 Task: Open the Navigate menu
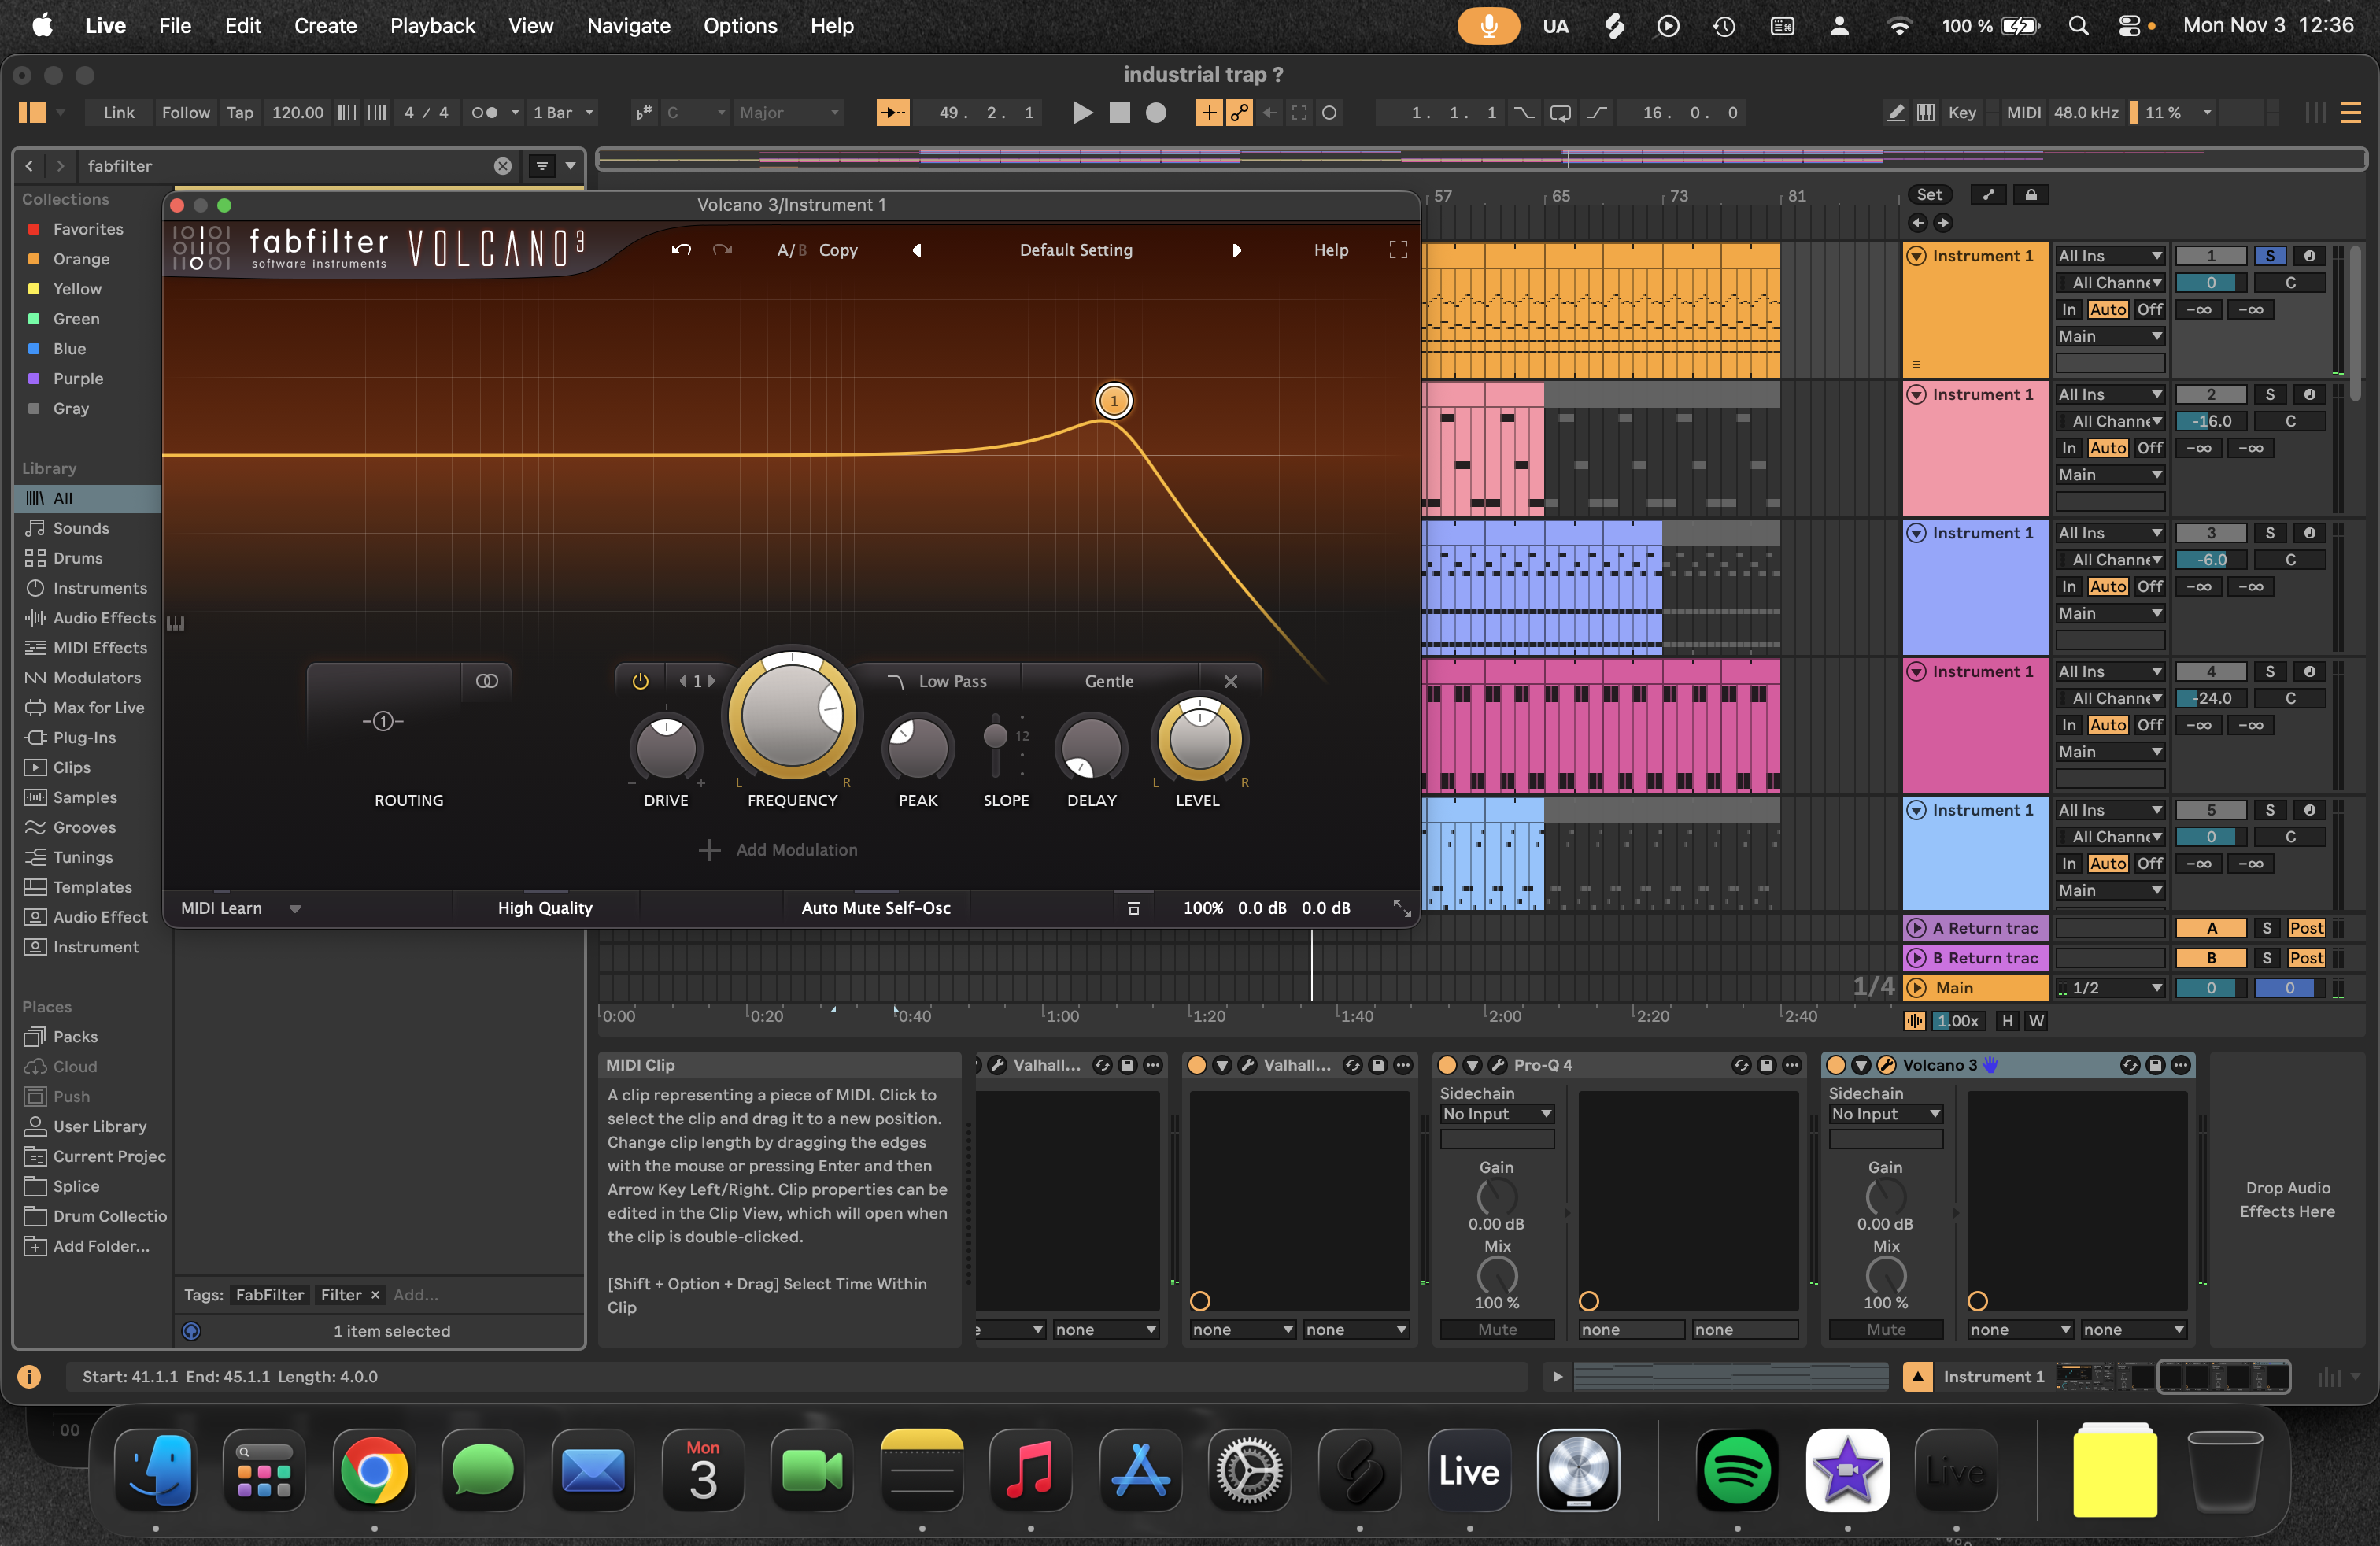628,26
